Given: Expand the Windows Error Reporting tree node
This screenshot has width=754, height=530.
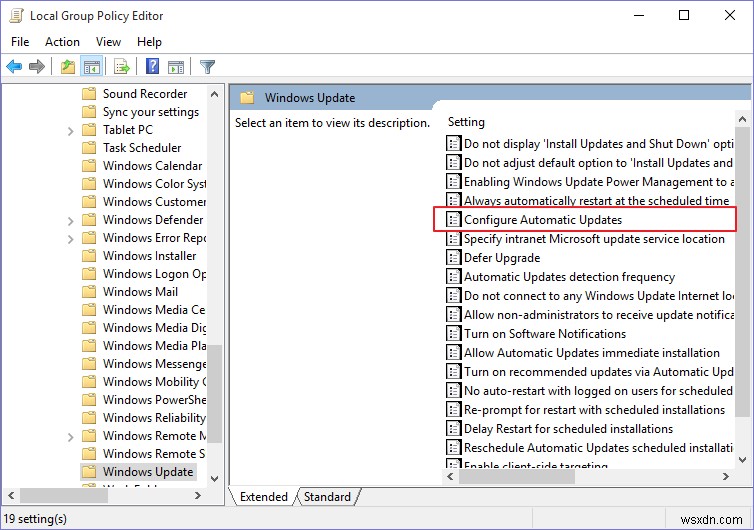Looking at the screenshot, I should click(71, 239).
